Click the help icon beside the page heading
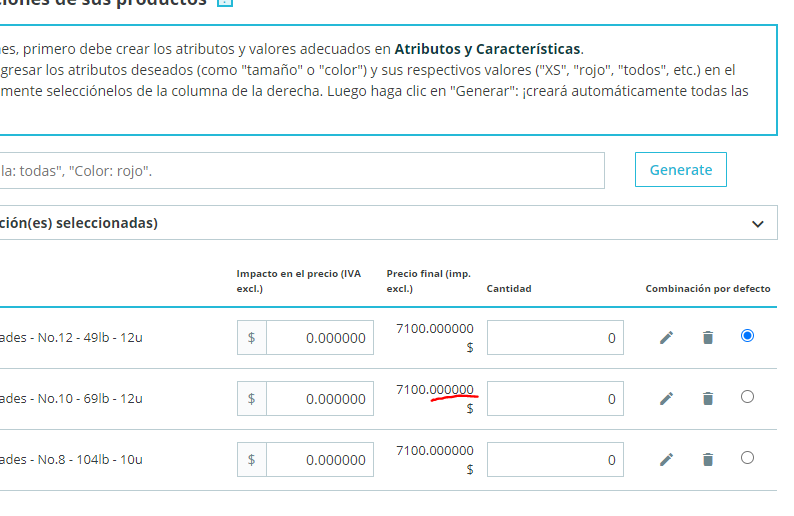 [x=225, y=2]
